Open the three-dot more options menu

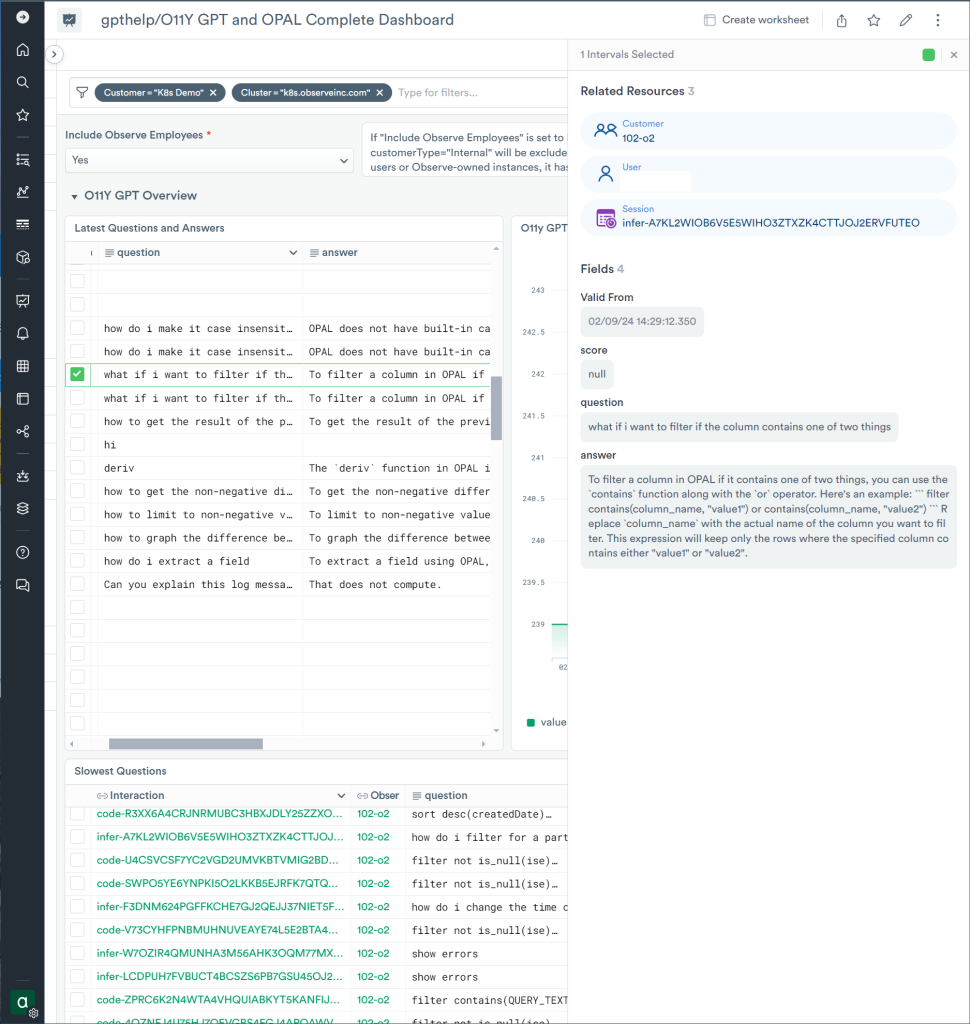pyautogui.click(x=937, y=20)
